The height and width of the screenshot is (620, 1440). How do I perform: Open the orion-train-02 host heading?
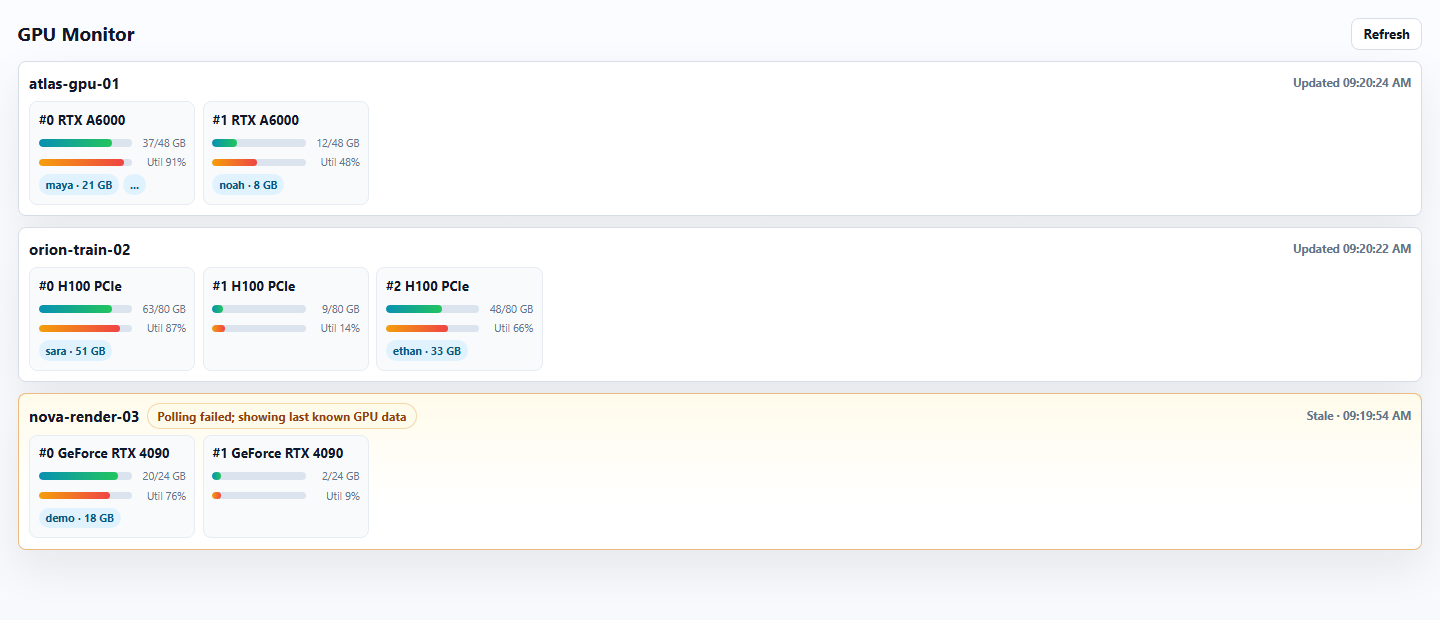click(x=80, y=250)
